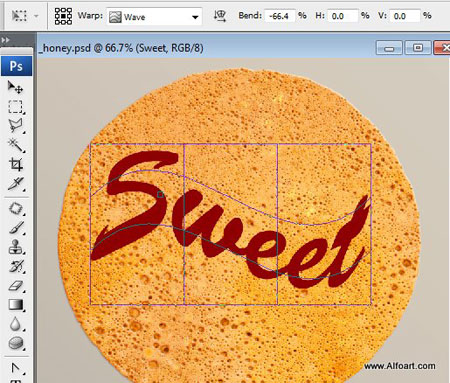Select the Magic Wand tool
The height and width of the screenshot is (383, 450).
click(15, 145)
